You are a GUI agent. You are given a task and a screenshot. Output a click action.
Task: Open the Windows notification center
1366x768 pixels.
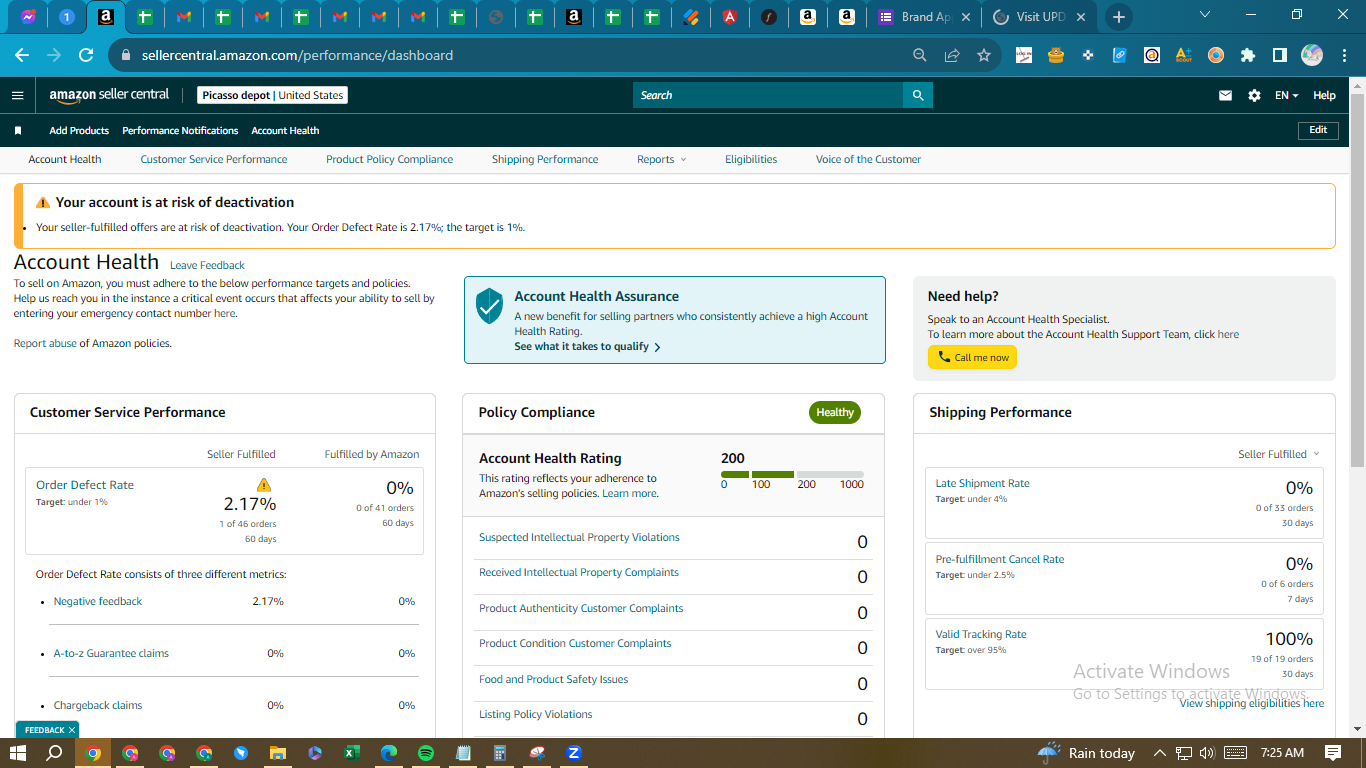[1333, 753]
